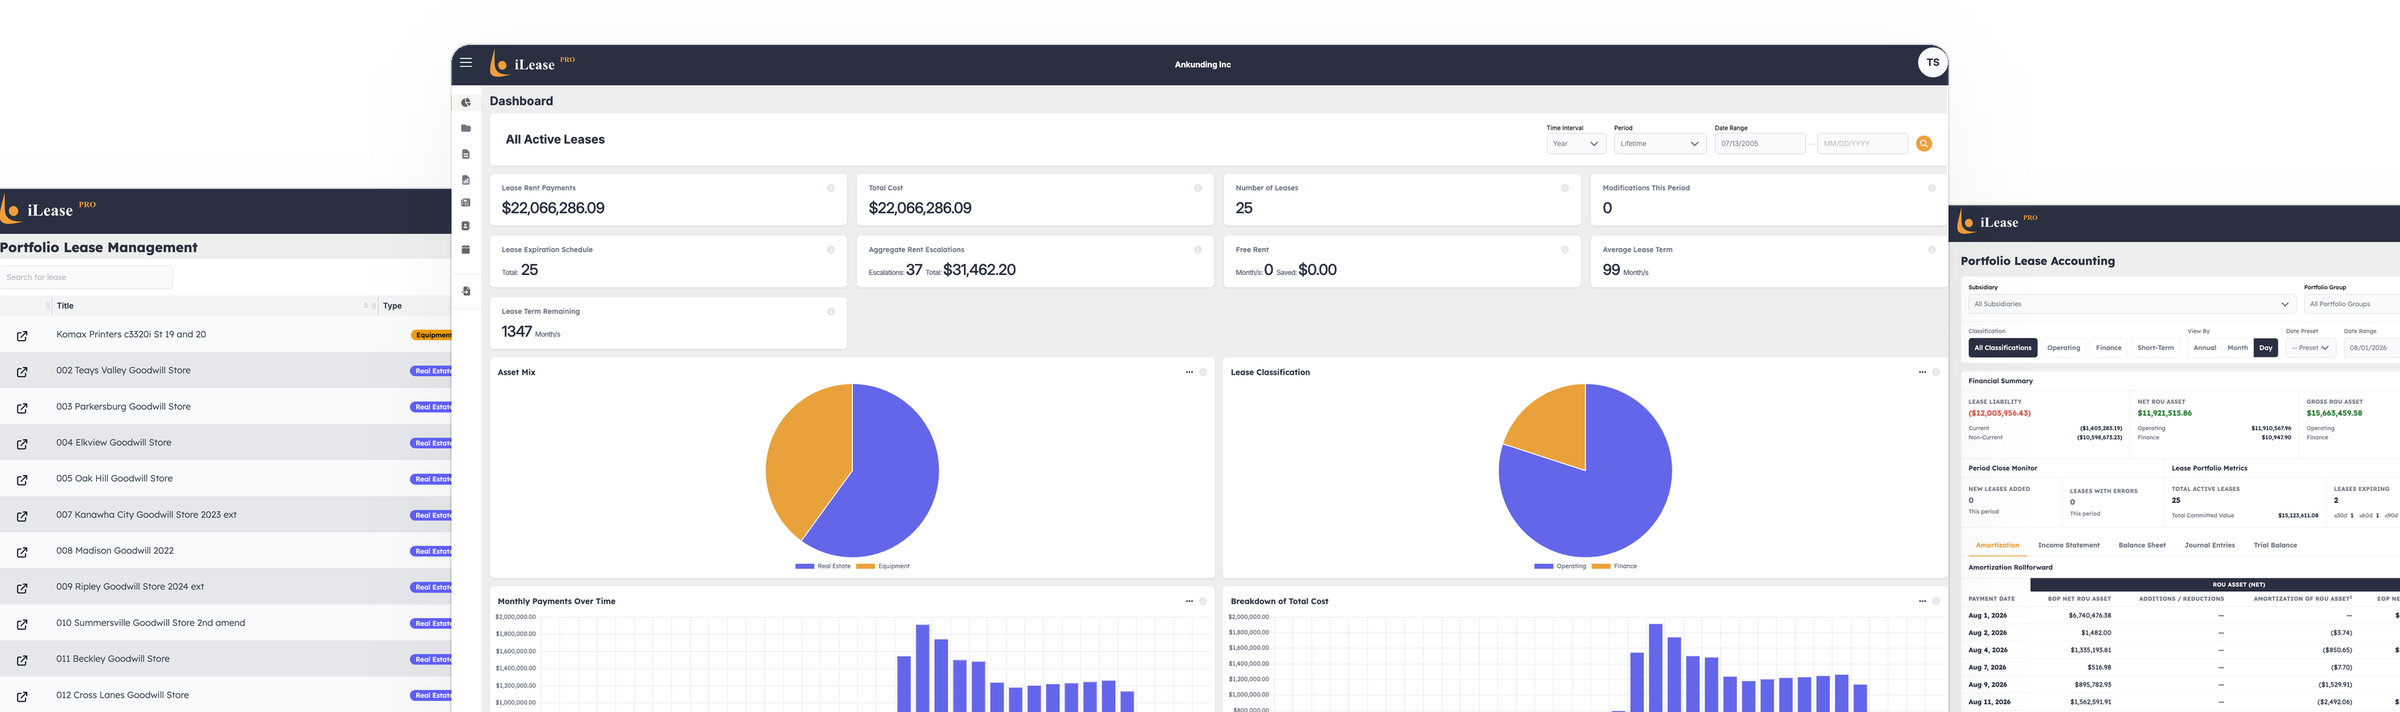Click the orange search button beside Date Range
The height and width of the screenshot is (712, 2400).
1924,144
